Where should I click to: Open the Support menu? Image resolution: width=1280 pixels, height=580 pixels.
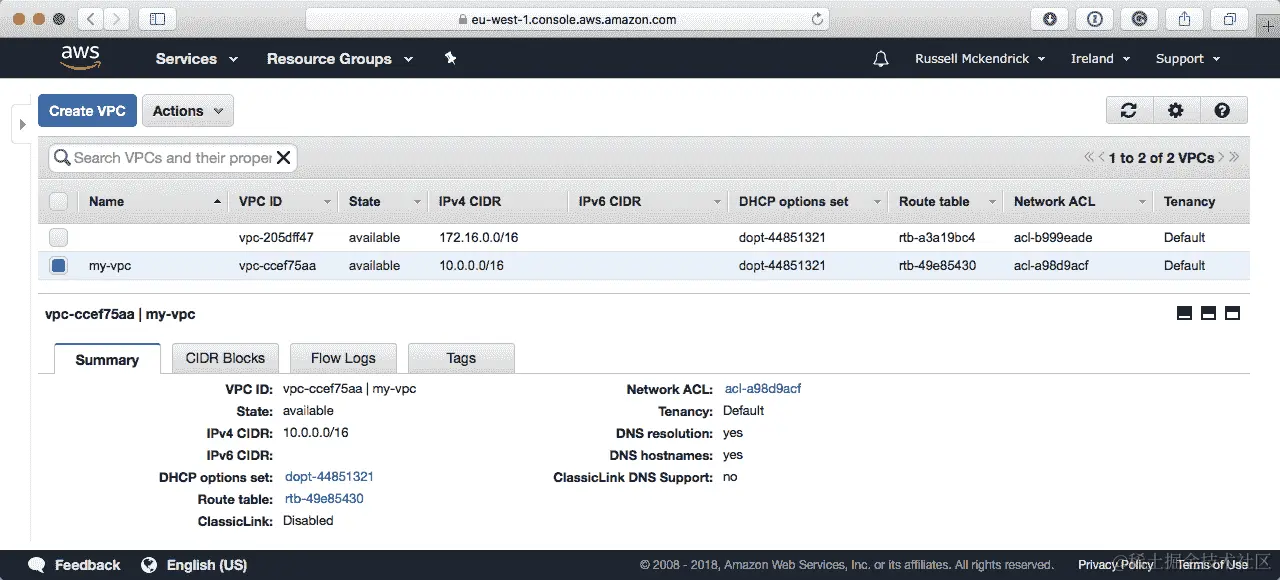coord(1188,59)
